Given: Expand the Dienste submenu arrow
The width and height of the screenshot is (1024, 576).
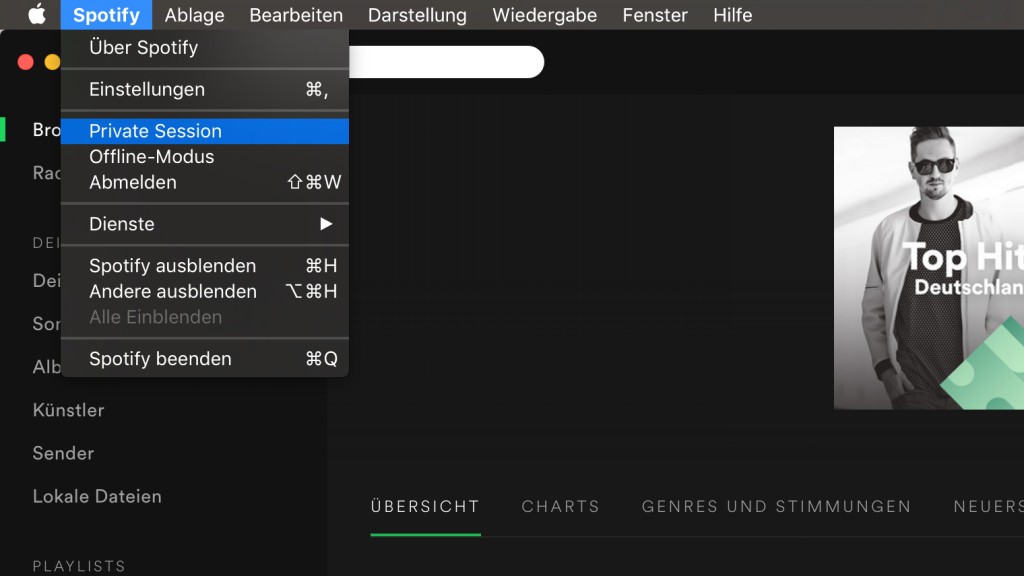Looking at the screenshot, I should coord(325,224).
